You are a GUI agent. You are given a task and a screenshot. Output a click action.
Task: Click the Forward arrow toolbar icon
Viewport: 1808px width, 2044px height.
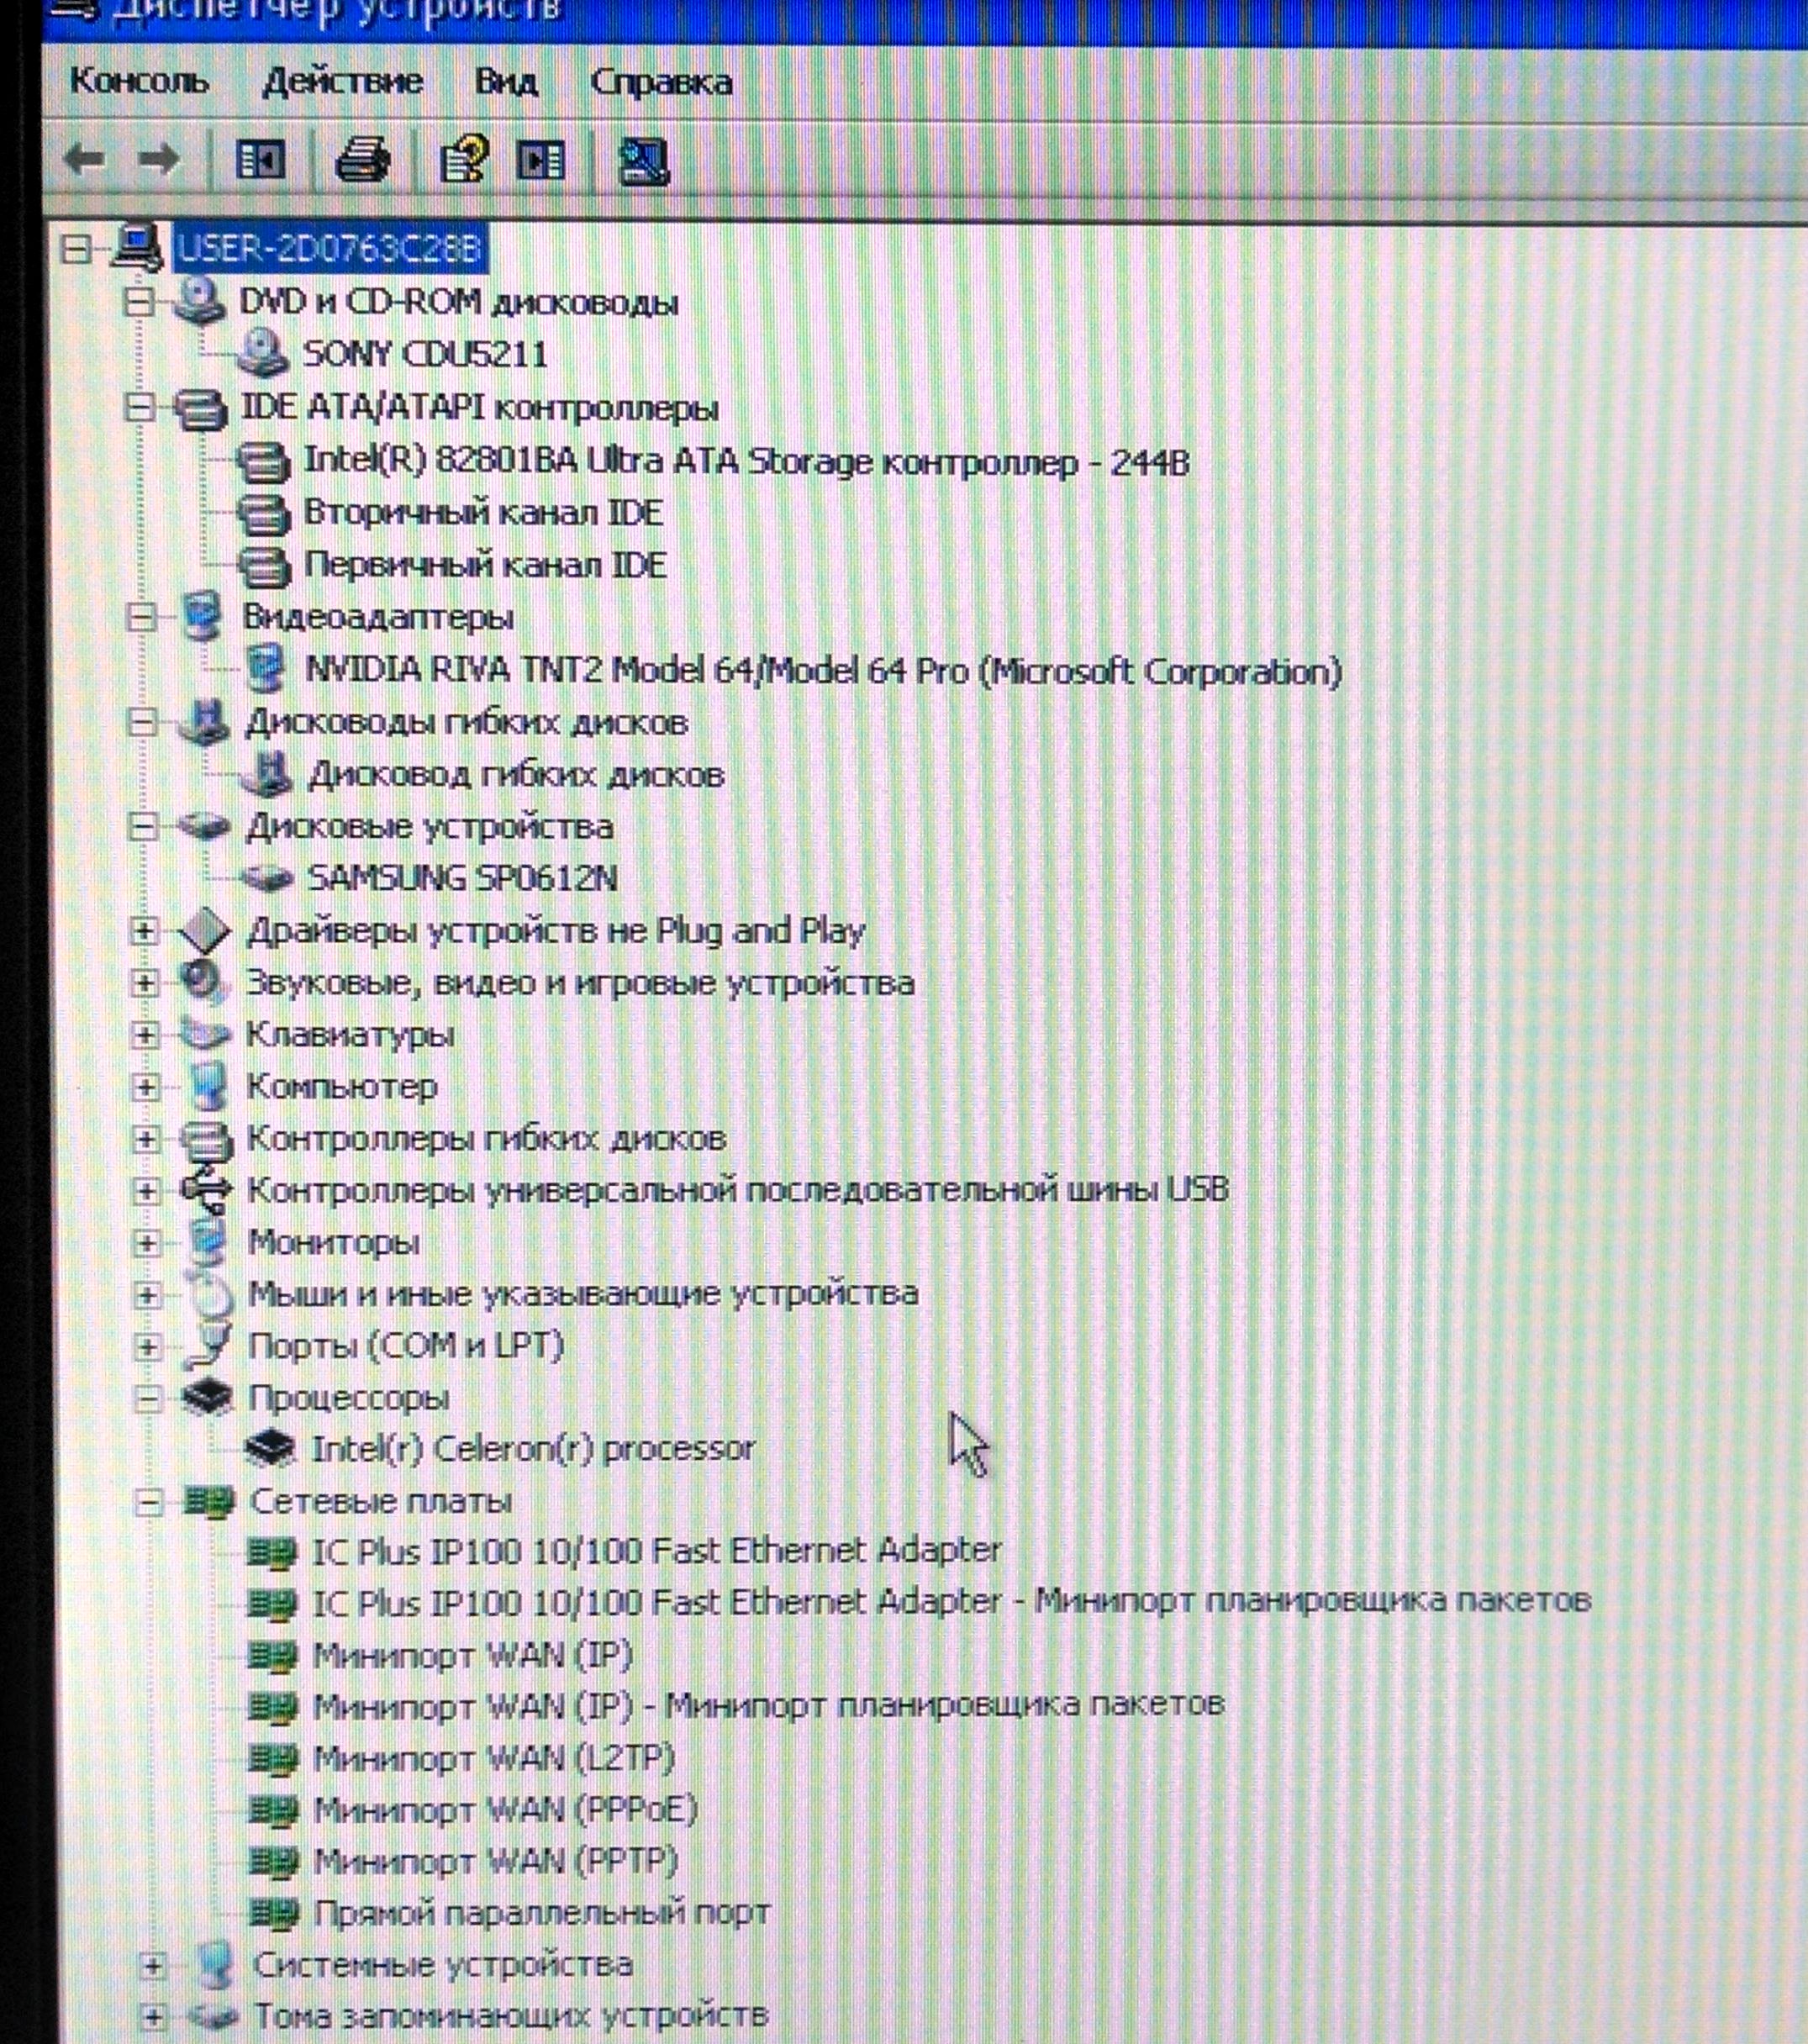point(159,159)
